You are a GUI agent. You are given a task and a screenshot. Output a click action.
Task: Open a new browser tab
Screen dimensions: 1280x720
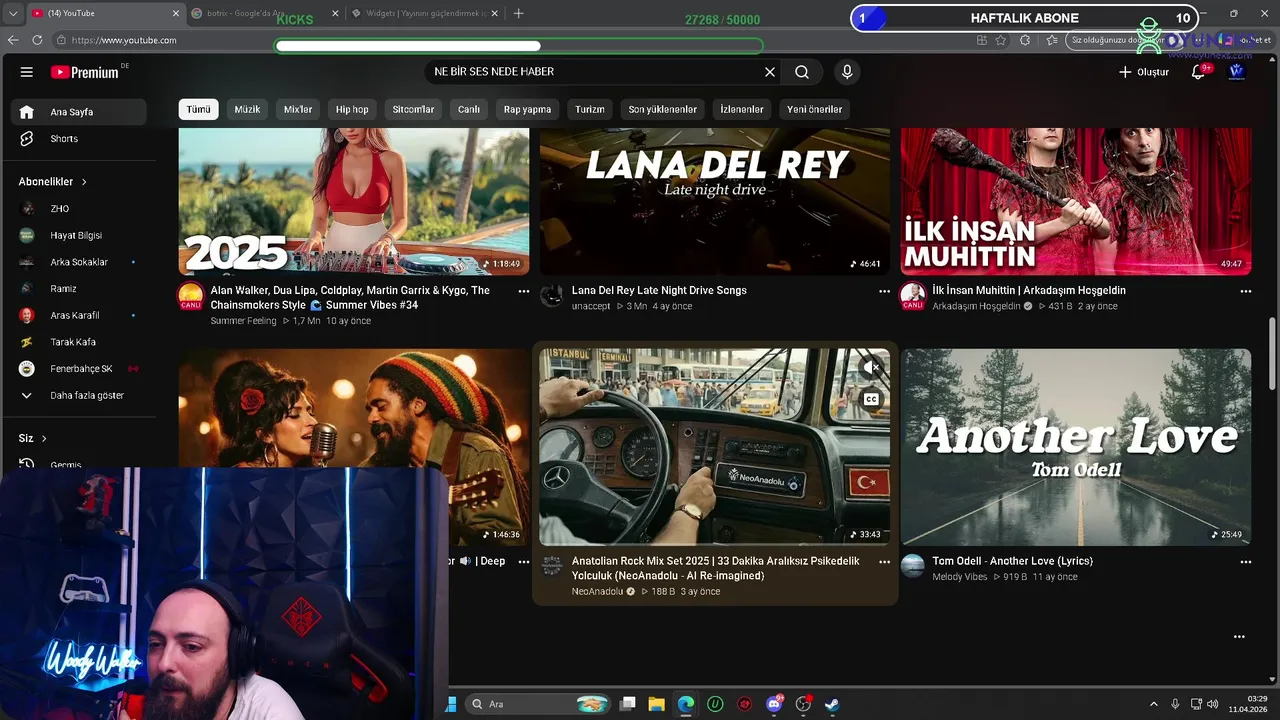point(518,13)
